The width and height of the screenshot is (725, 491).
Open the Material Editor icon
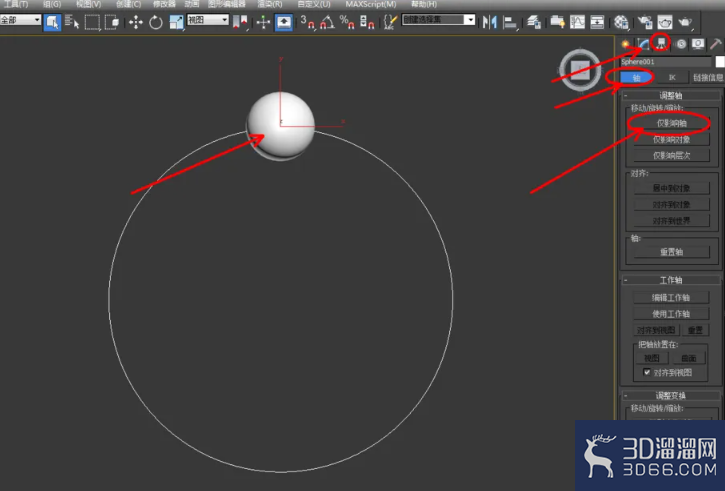tap(621, 22)
